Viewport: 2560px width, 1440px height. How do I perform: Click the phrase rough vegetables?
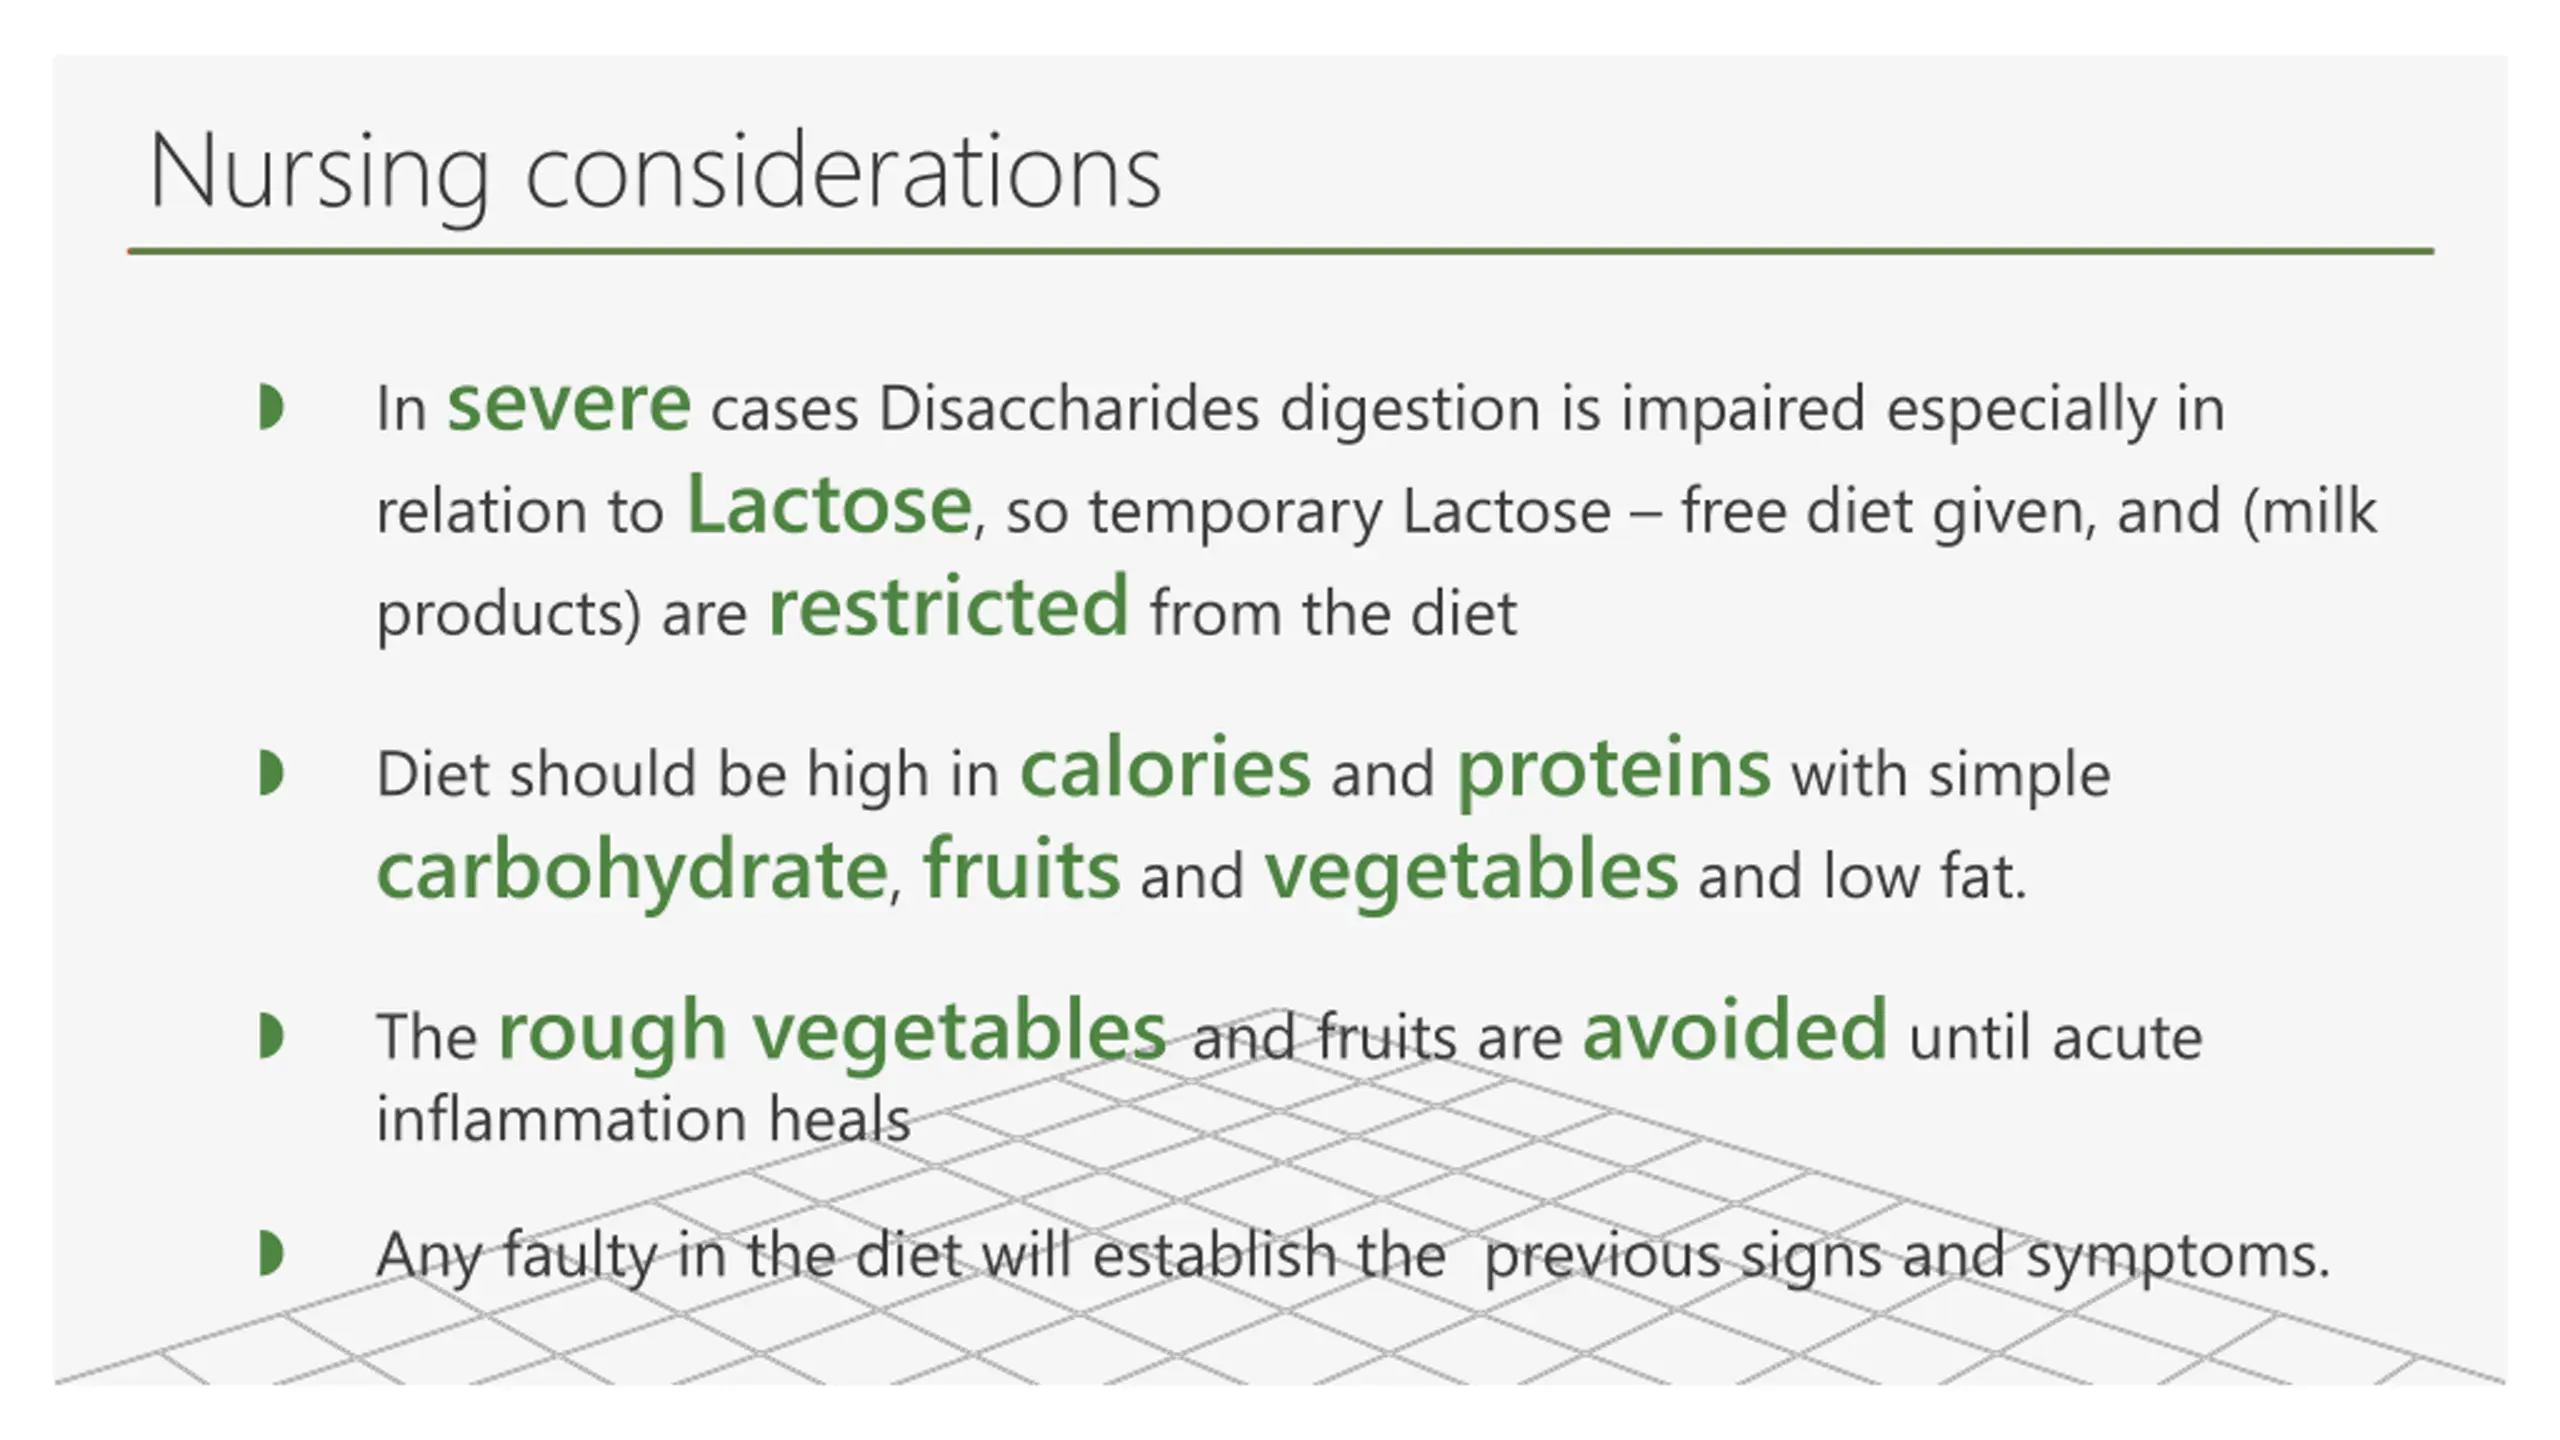[832, 1034]
